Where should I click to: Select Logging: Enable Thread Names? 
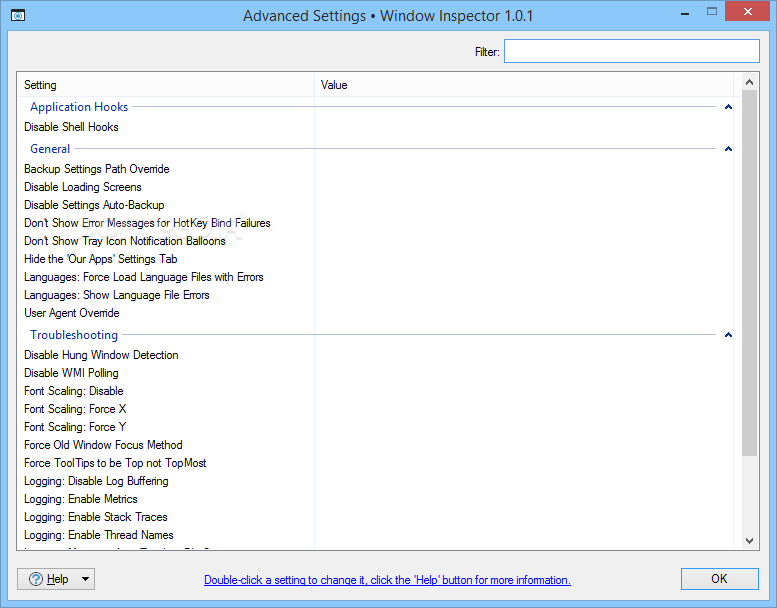pyautogui.click(x=99, y=535)
